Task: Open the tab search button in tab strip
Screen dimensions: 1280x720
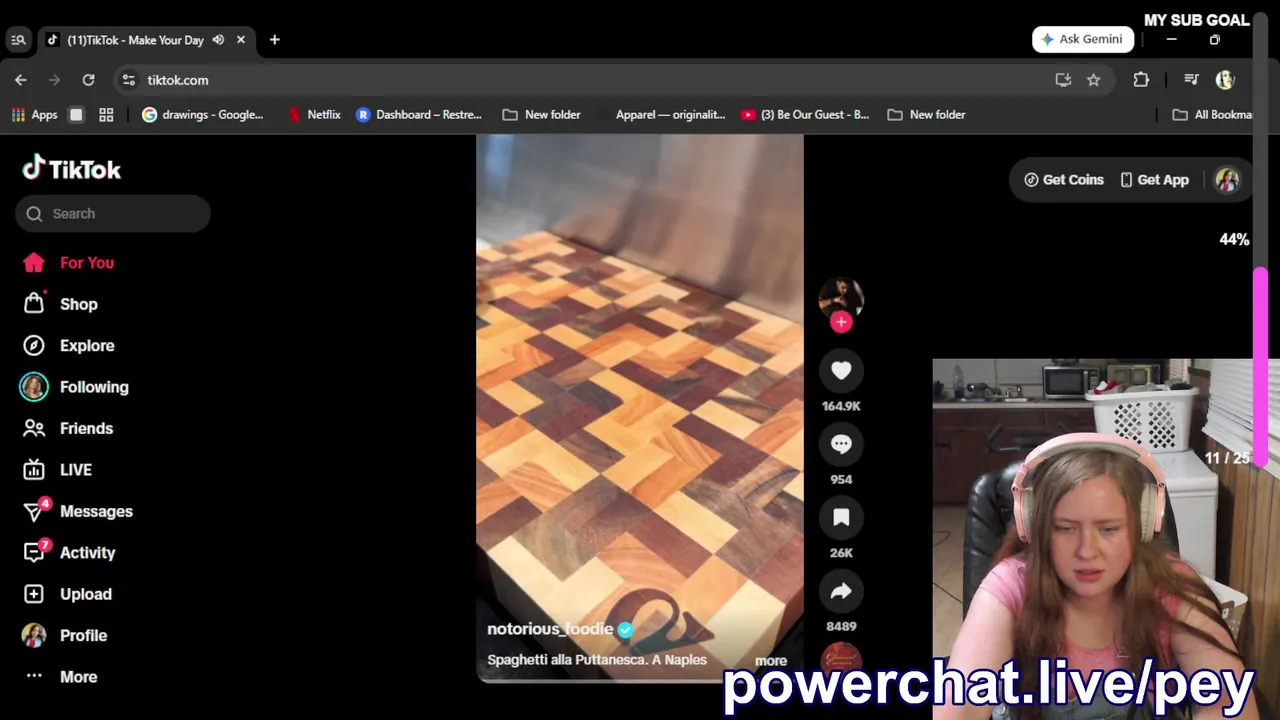Action: [x=18, y=40]
